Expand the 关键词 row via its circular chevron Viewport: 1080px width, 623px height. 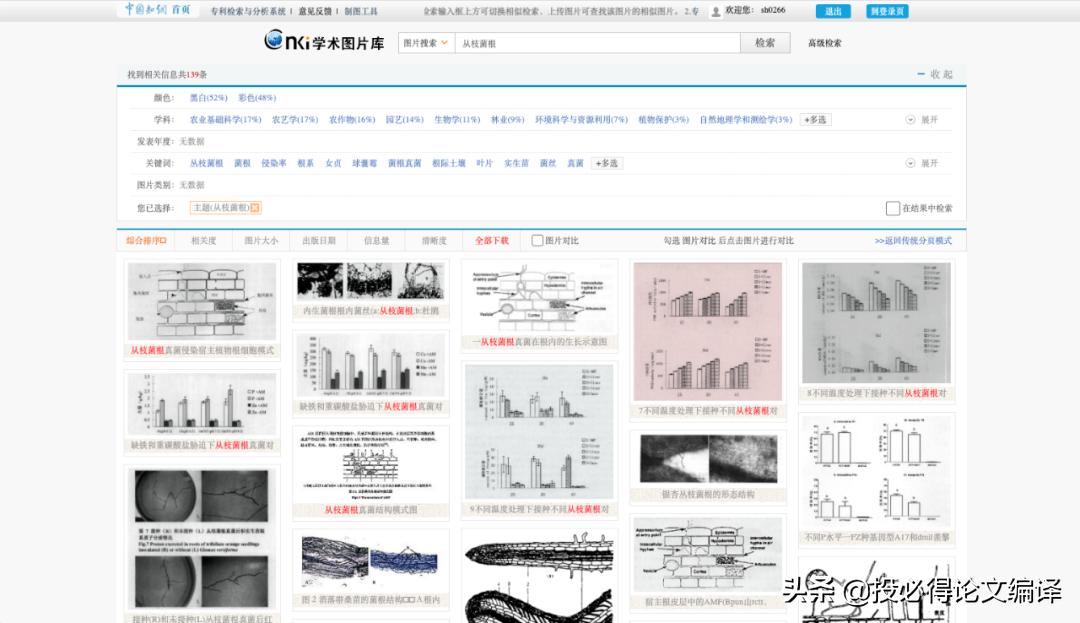[910, 162]
